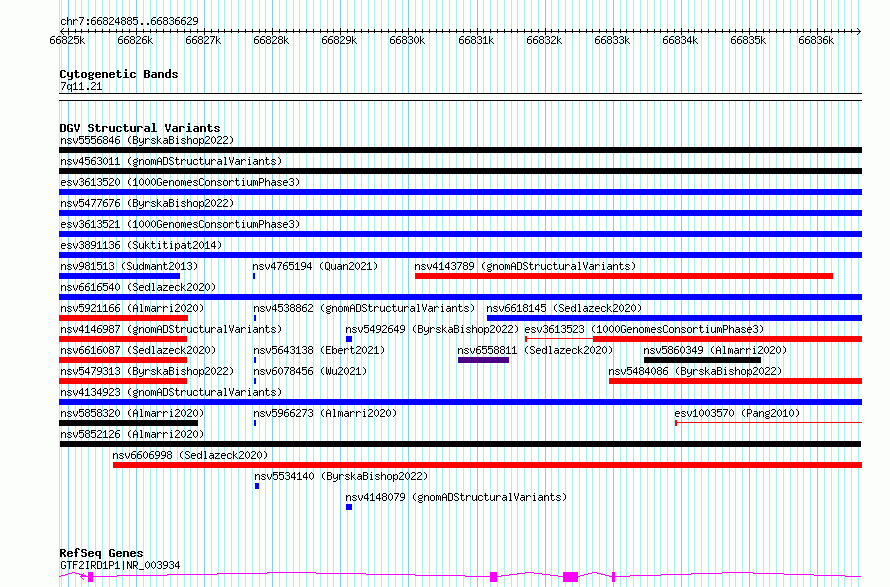This screenshot has height=587, width=890.
Task: Click the Cytogenetic Bands track title
Action: (x=119, y=74)
